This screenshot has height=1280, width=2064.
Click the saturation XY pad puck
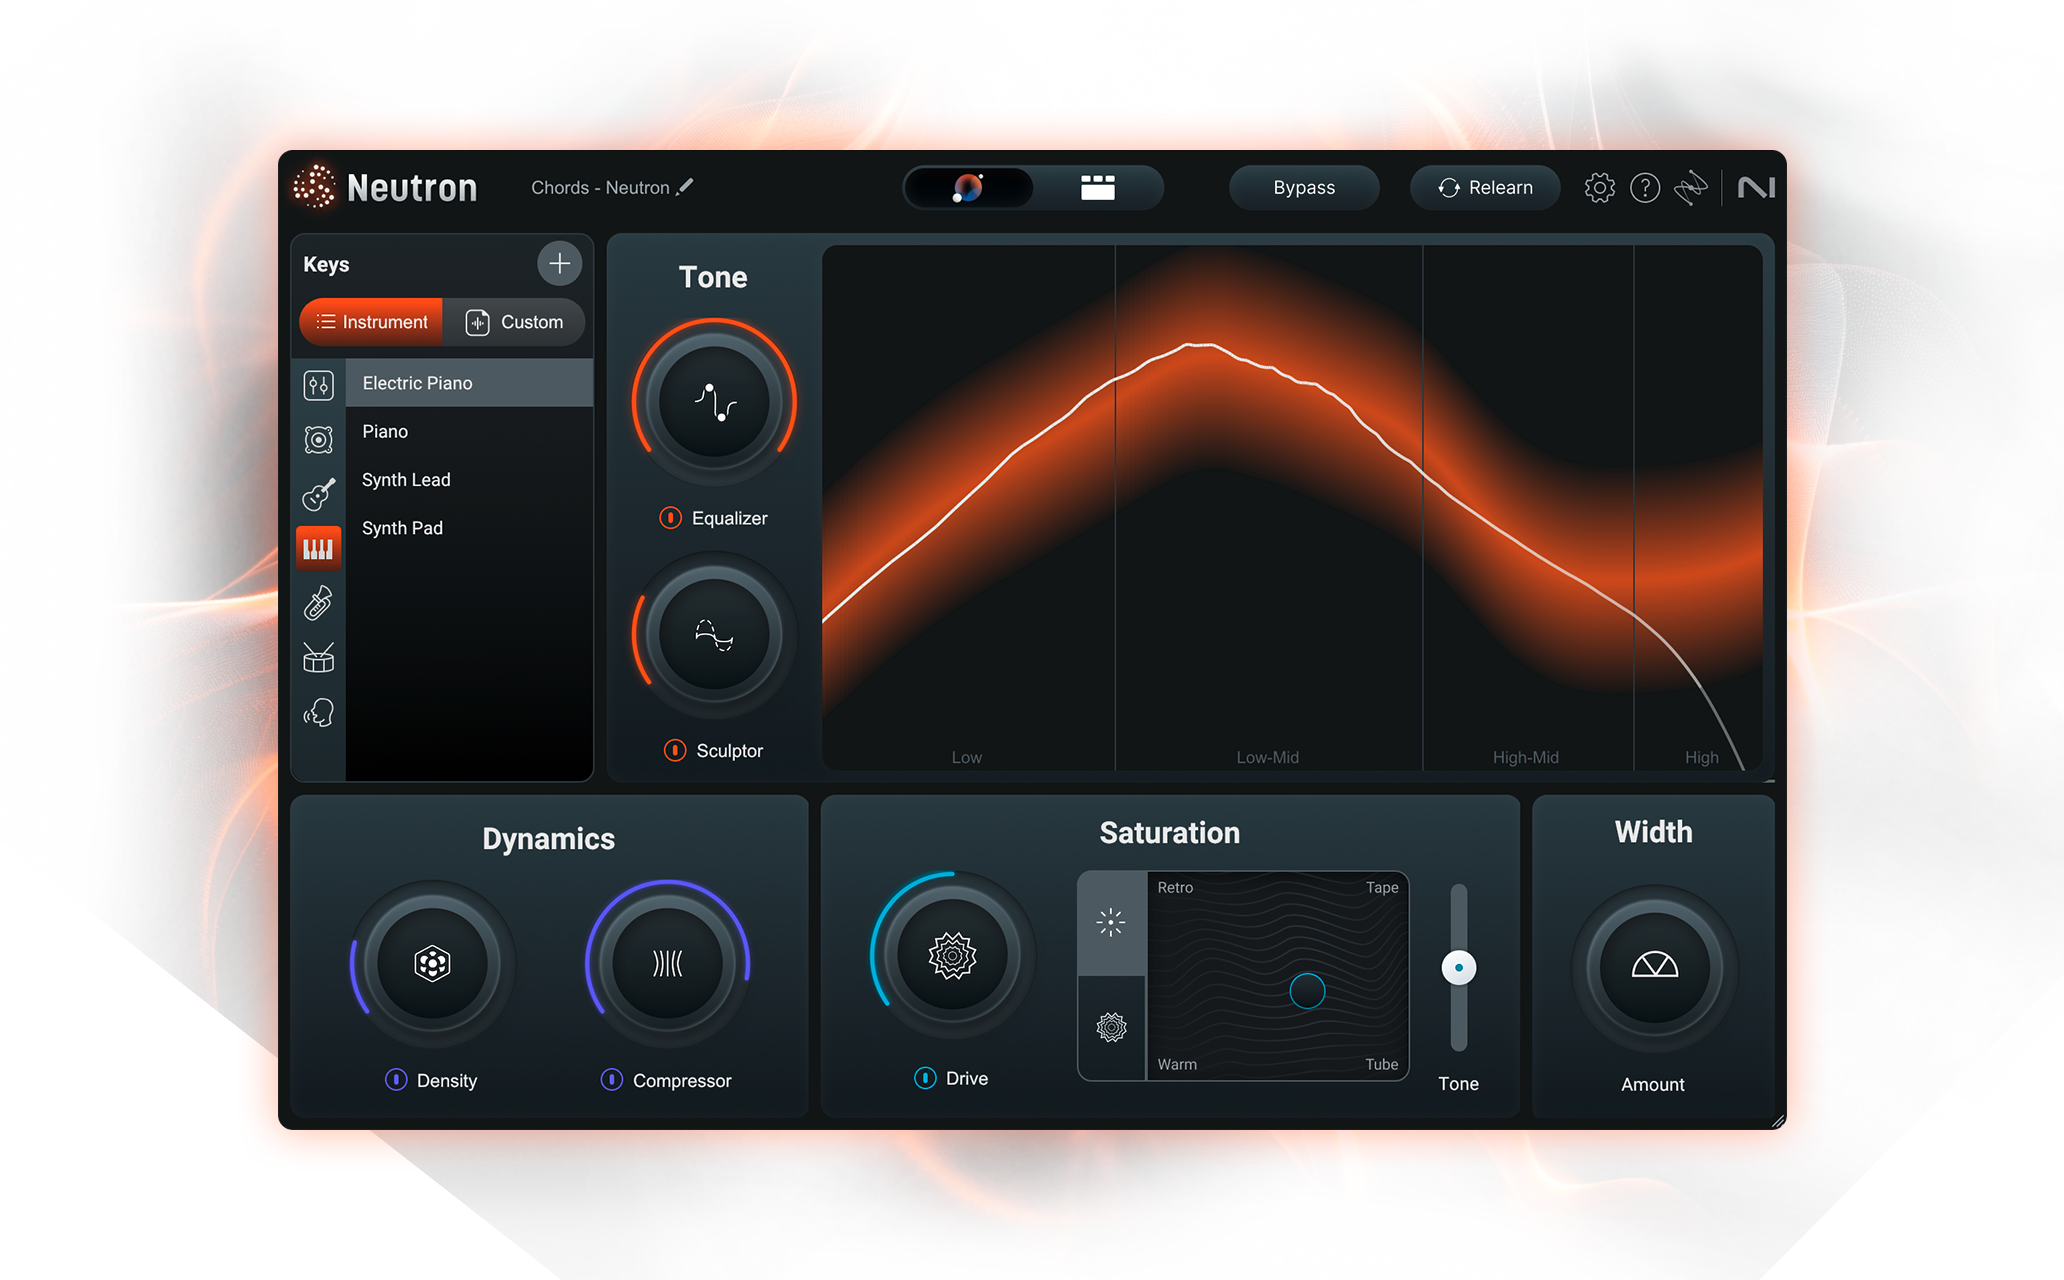(1307, 991)
